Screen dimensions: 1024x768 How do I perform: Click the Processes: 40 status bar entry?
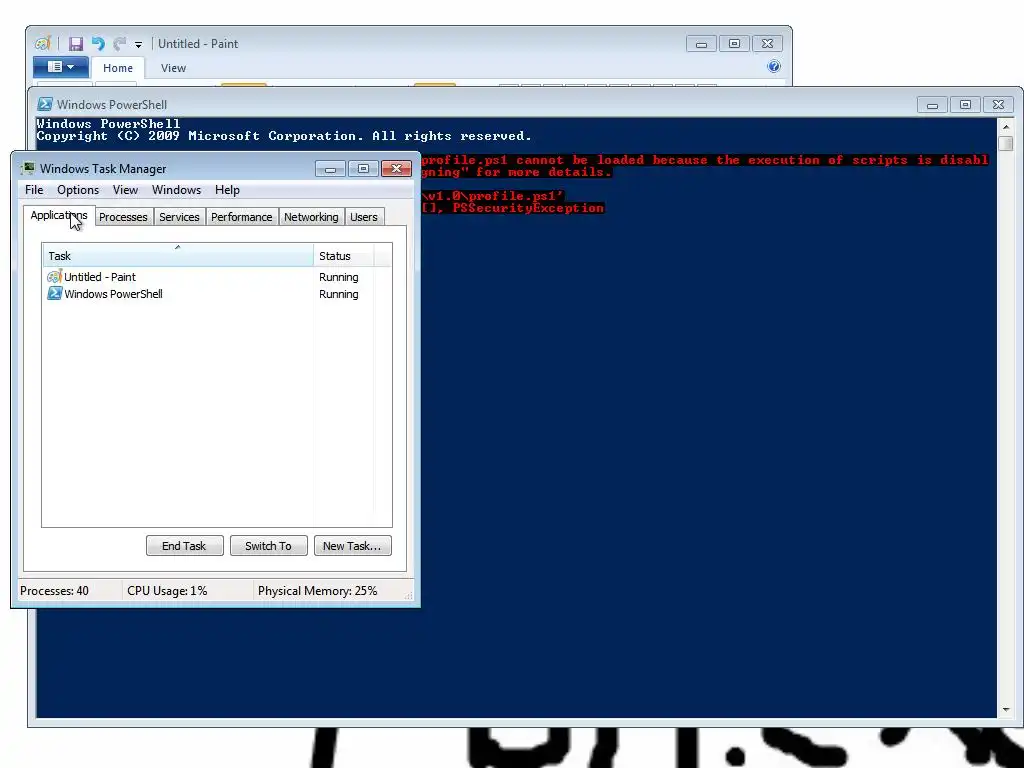[54, 591]
